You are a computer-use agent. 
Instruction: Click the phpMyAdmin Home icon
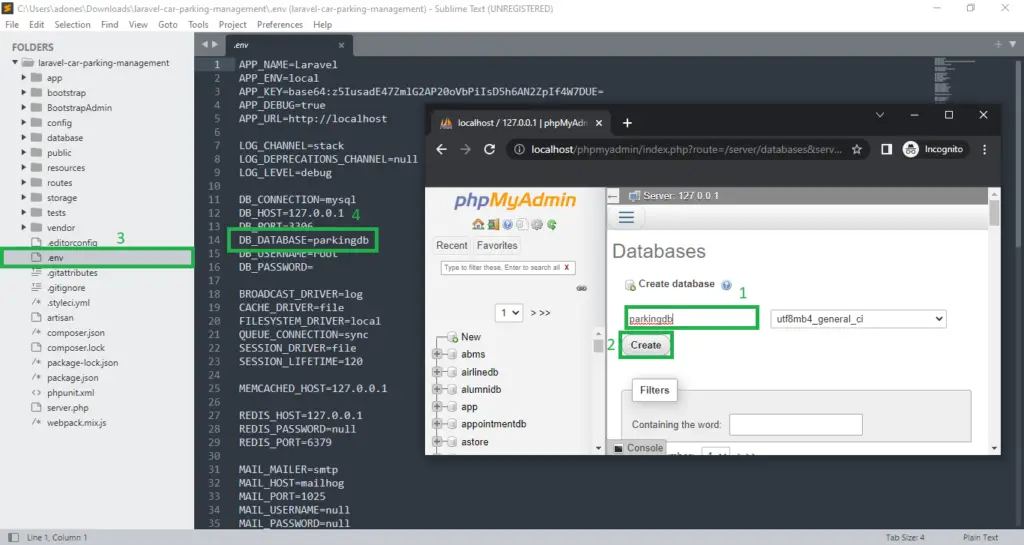[479, 224]
